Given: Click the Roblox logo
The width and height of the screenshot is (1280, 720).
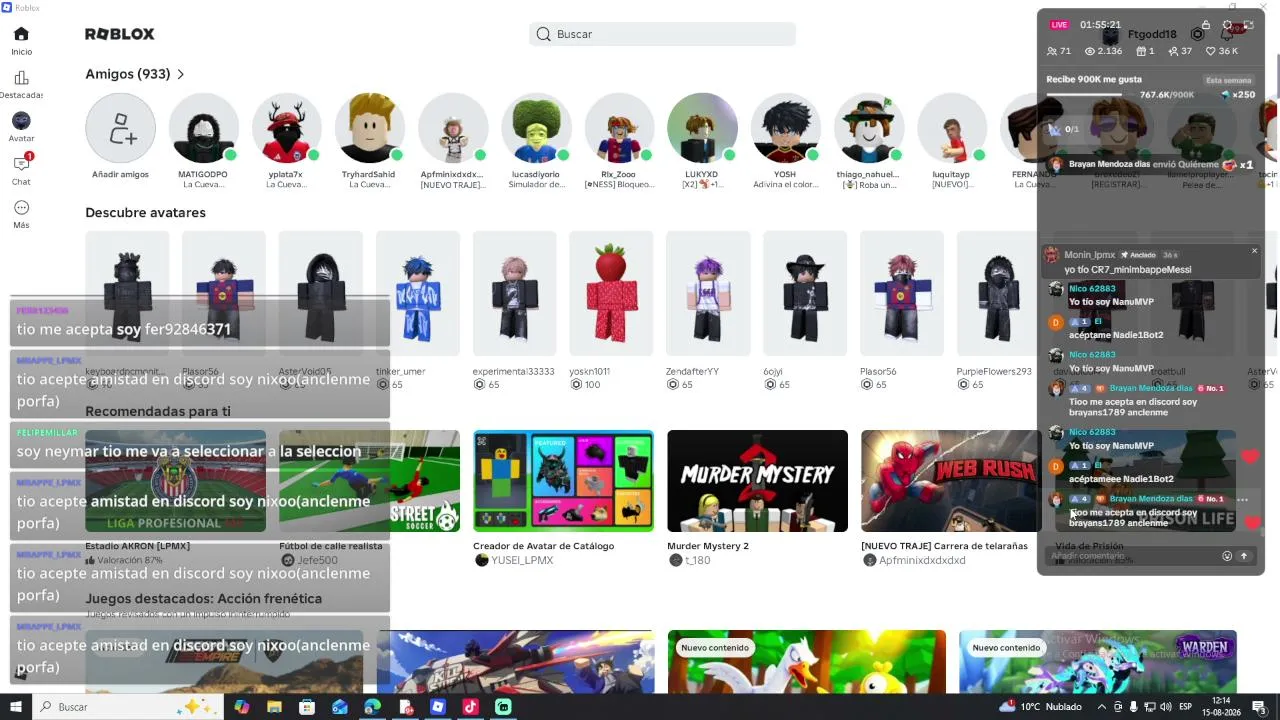Looking at the screenshot, I should [120, 34].
